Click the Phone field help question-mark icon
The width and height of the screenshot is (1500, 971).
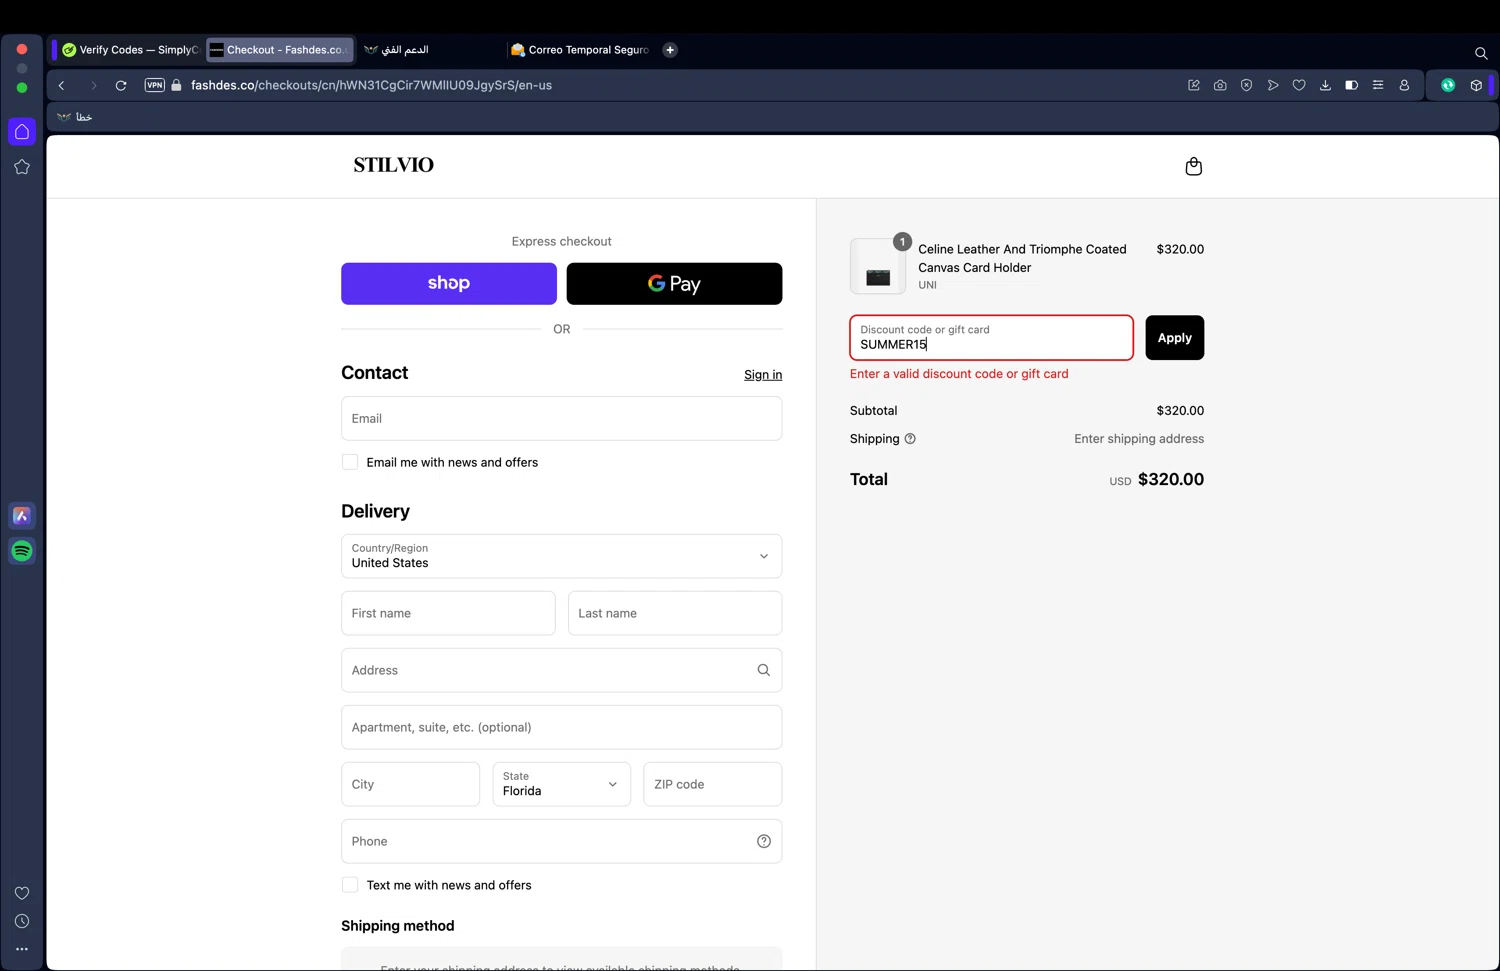point(763,841)
